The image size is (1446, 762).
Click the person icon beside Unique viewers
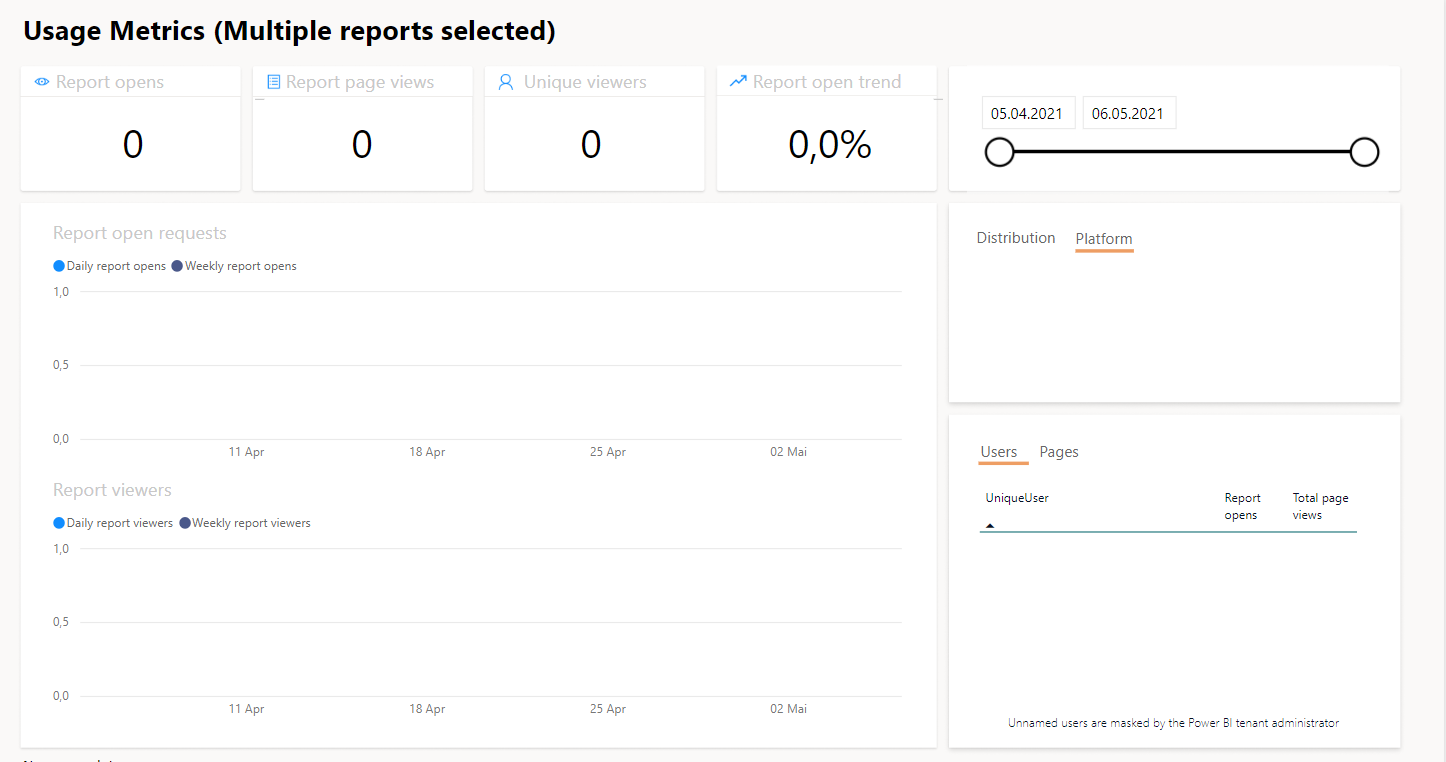click(505, 82)
